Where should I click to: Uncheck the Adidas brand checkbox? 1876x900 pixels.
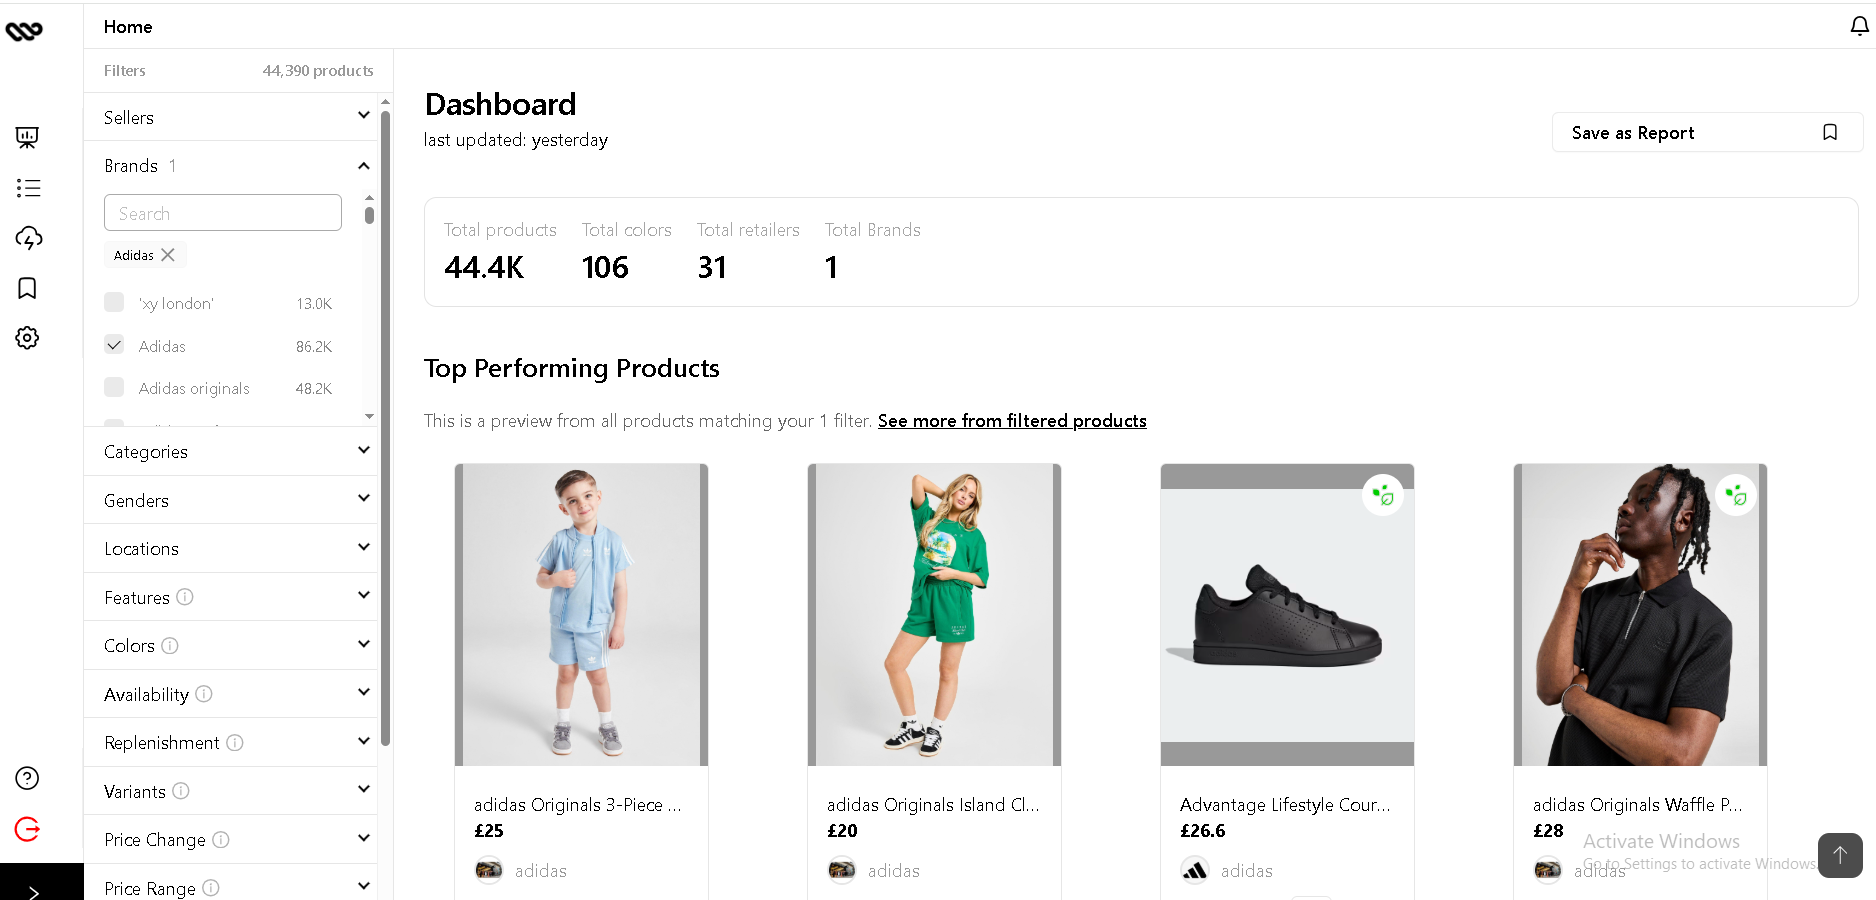click(x=114, y=345)
